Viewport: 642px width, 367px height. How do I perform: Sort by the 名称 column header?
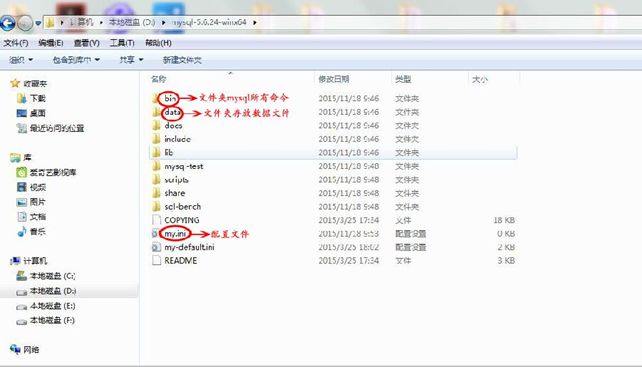[158, 79]
